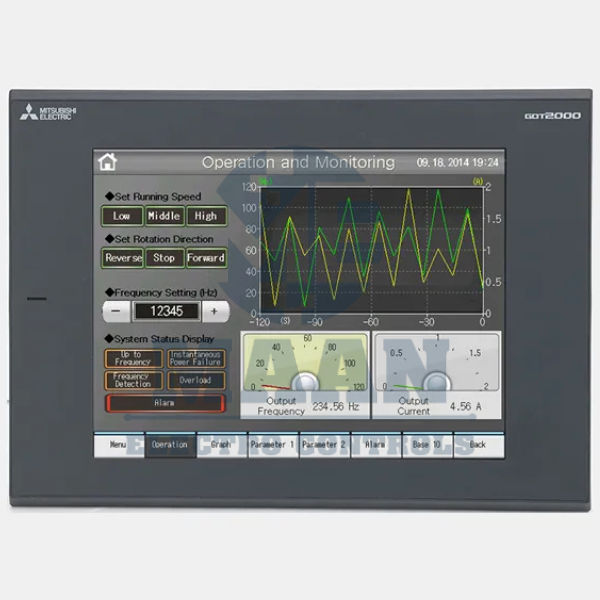Tap the Home icon
The width and height of the screenshot is (600, 600).
(x=108, y=162)
